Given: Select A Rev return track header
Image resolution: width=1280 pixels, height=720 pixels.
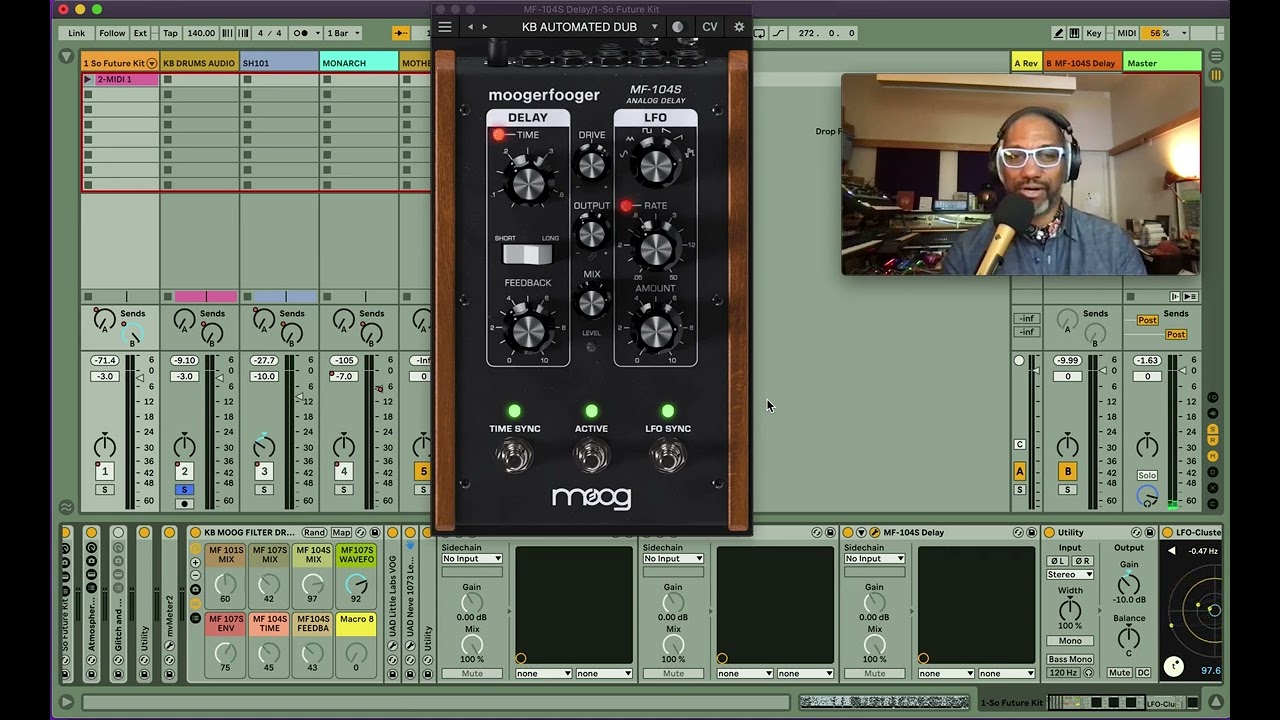Looking at the screenshot, I should coord(1027,63).
